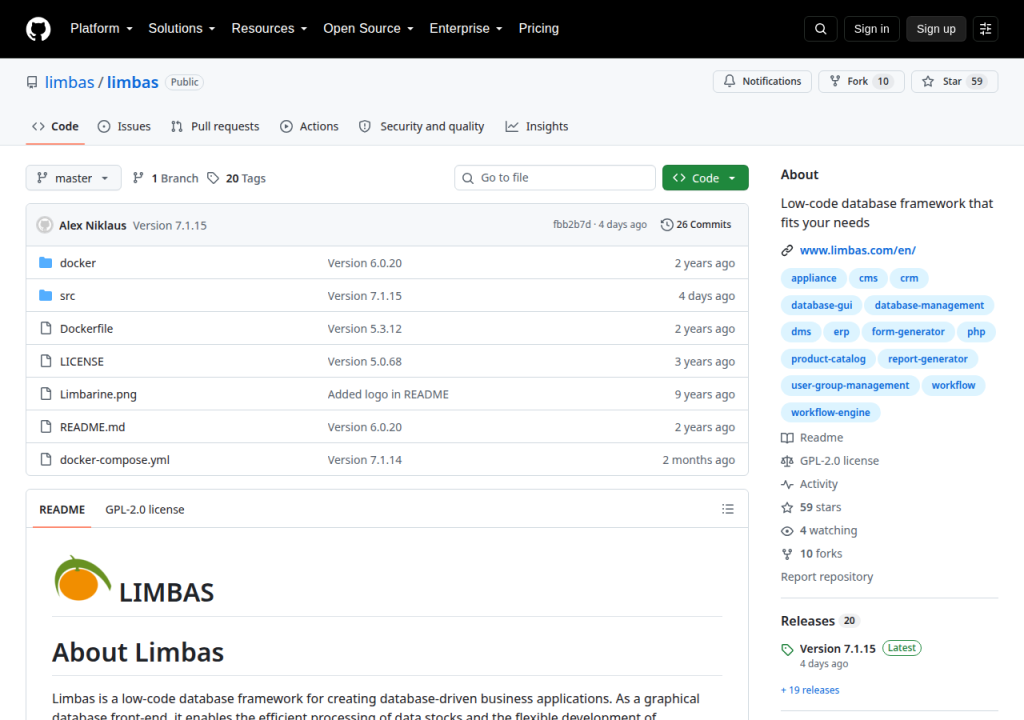Click Report repository link
The image size is (1024, 720).
tap(827, 577)
